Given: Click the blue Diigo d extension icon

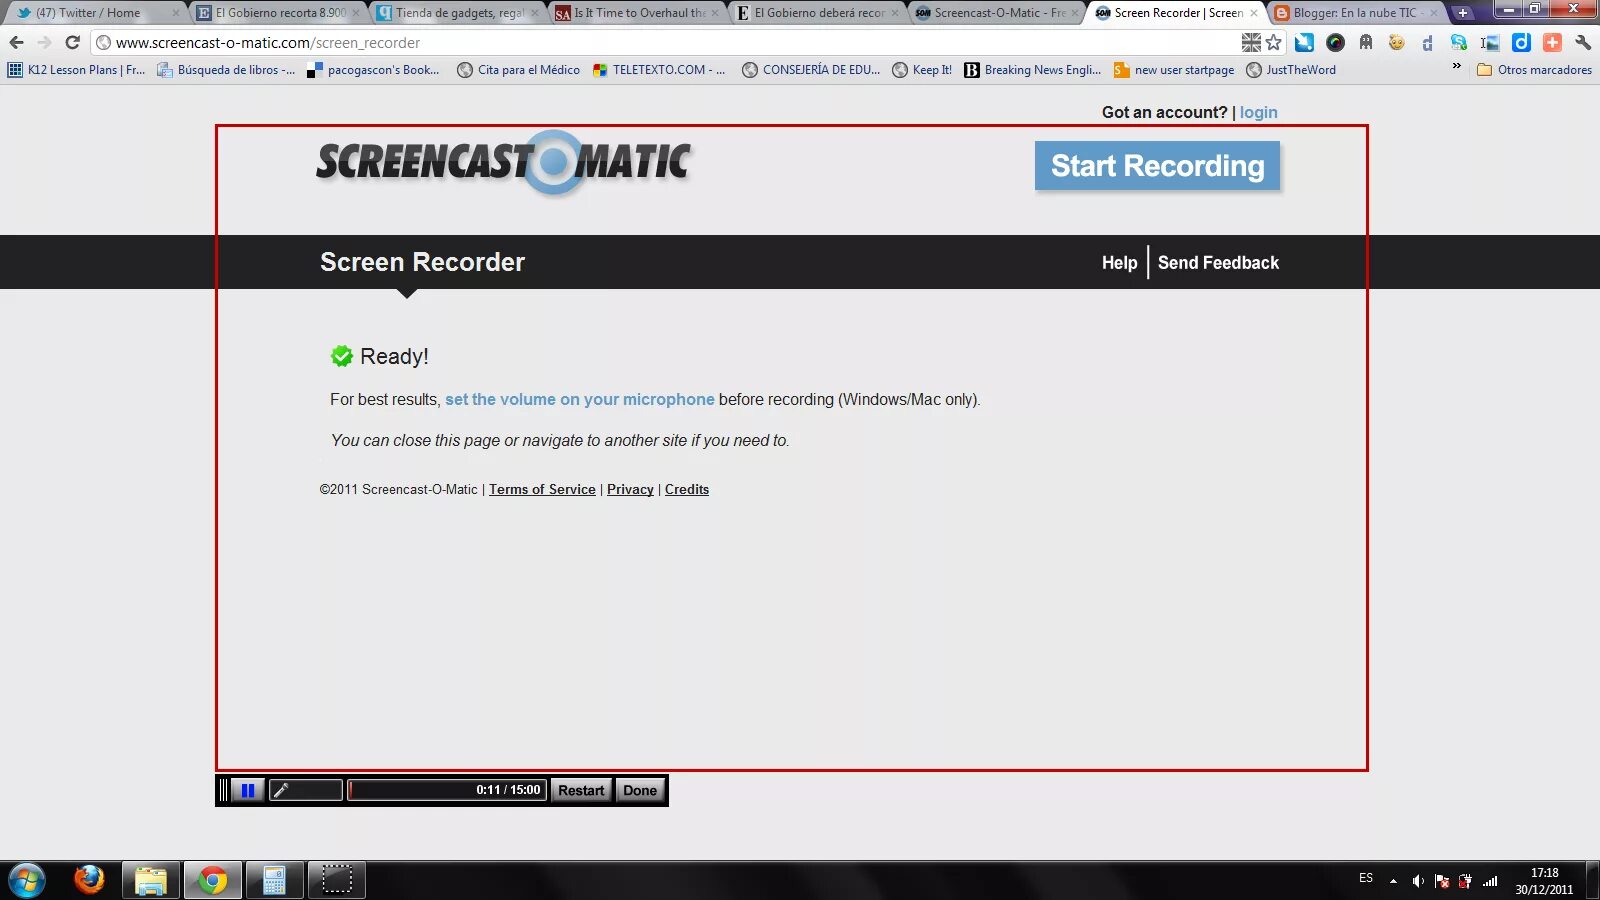Looking at the screenshot, I should point(1521,42).
